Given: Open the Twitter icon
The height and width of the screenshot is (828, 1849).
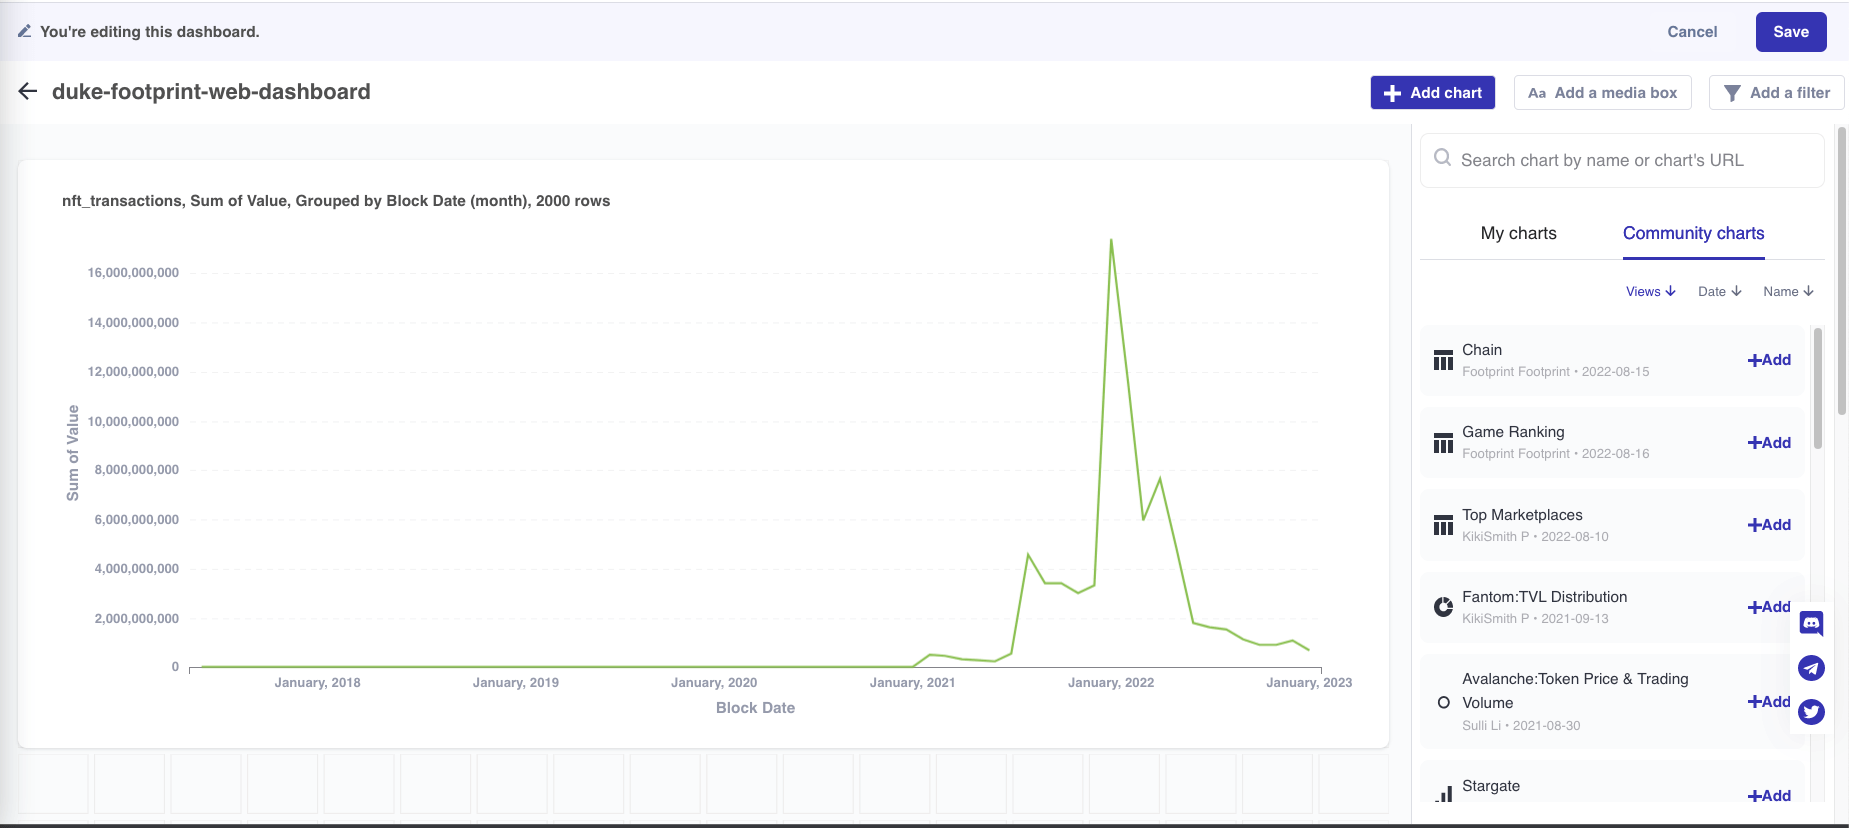Looking at the screenshot, I should click(1811, 712).
